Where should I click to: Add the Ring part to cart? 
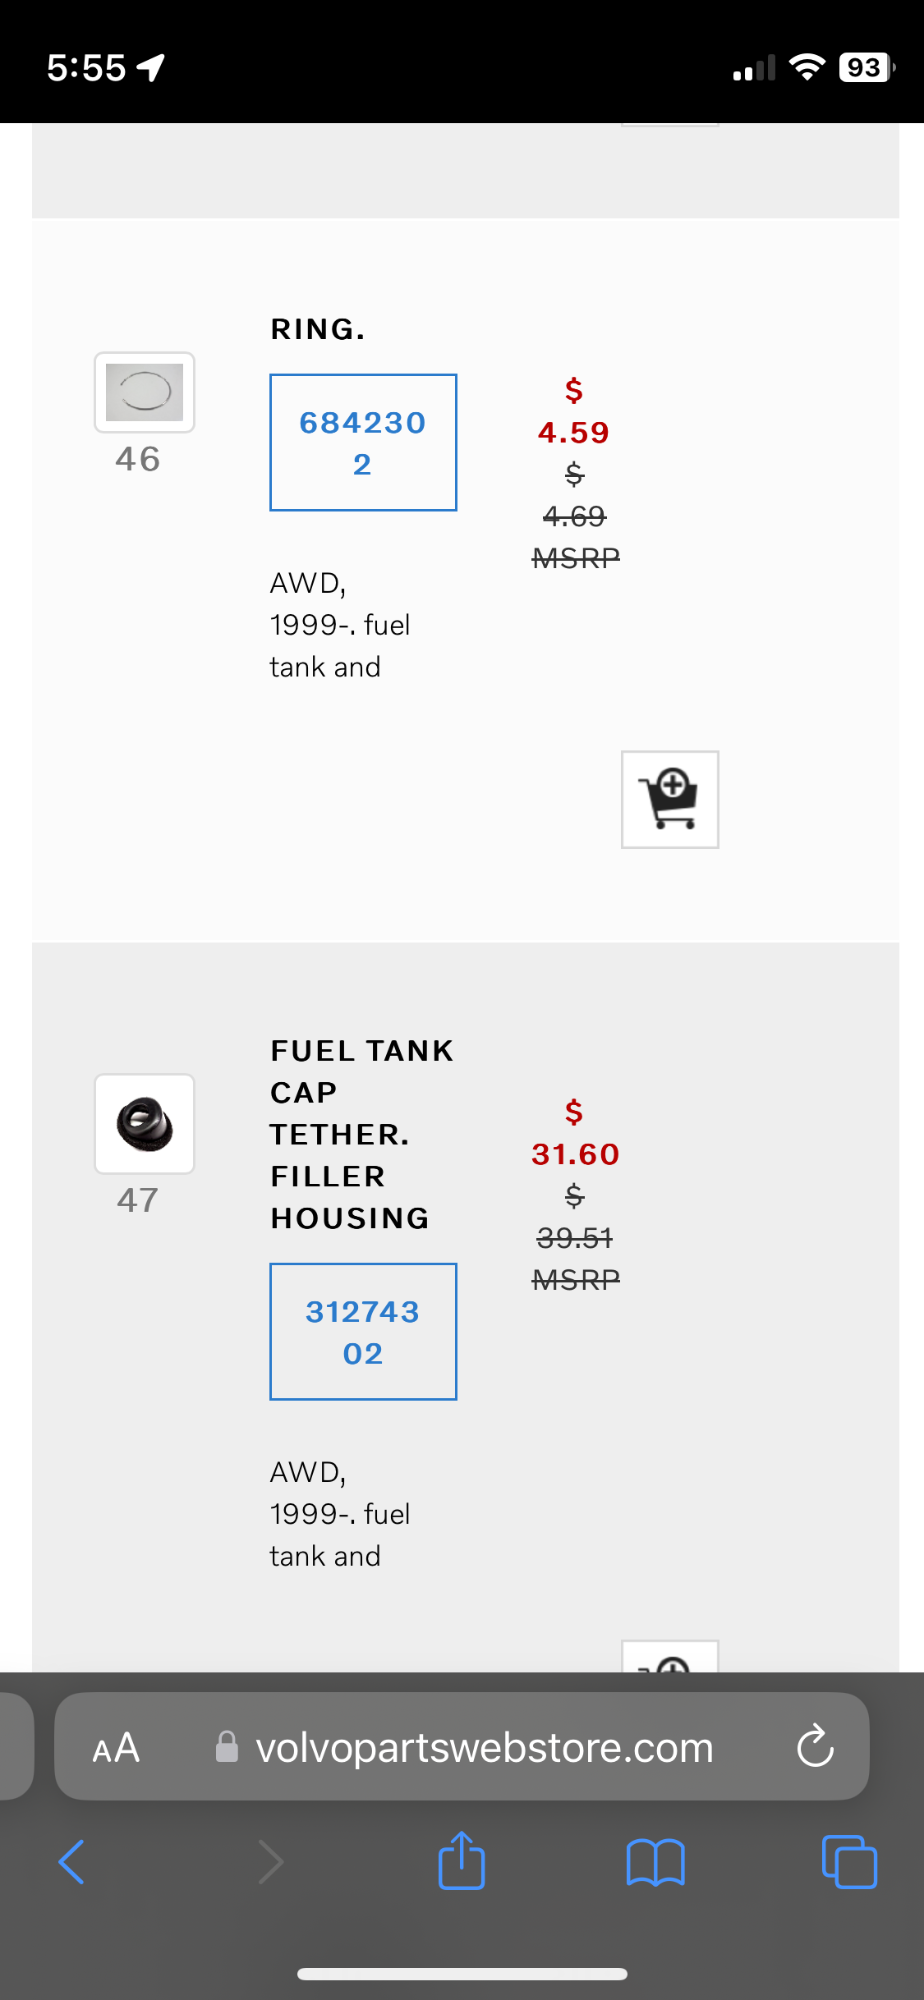670,799
